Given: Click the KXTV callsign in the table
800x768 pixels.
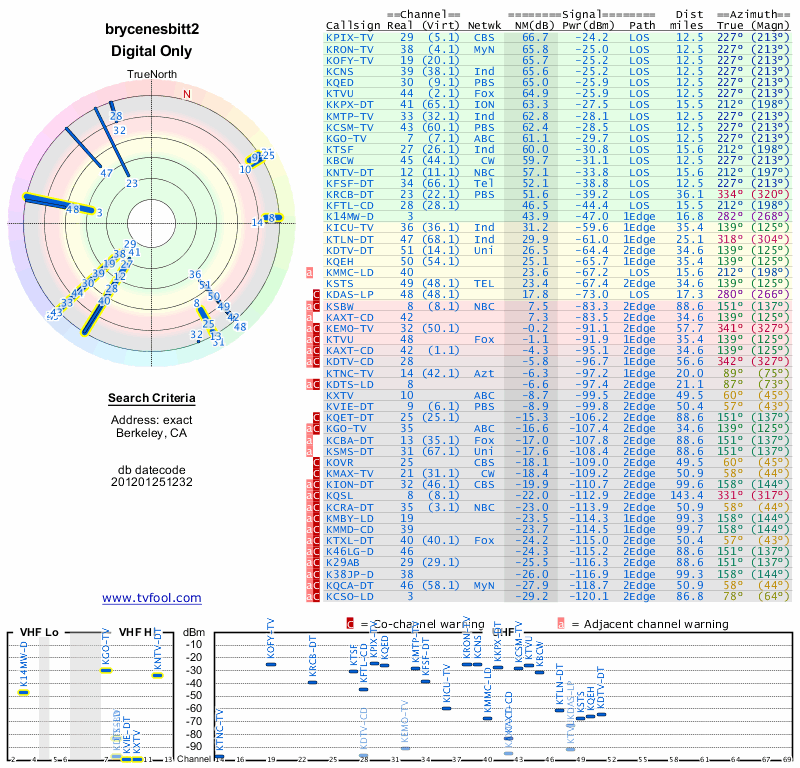Looking at the screenshot, I should click(340, 395).
